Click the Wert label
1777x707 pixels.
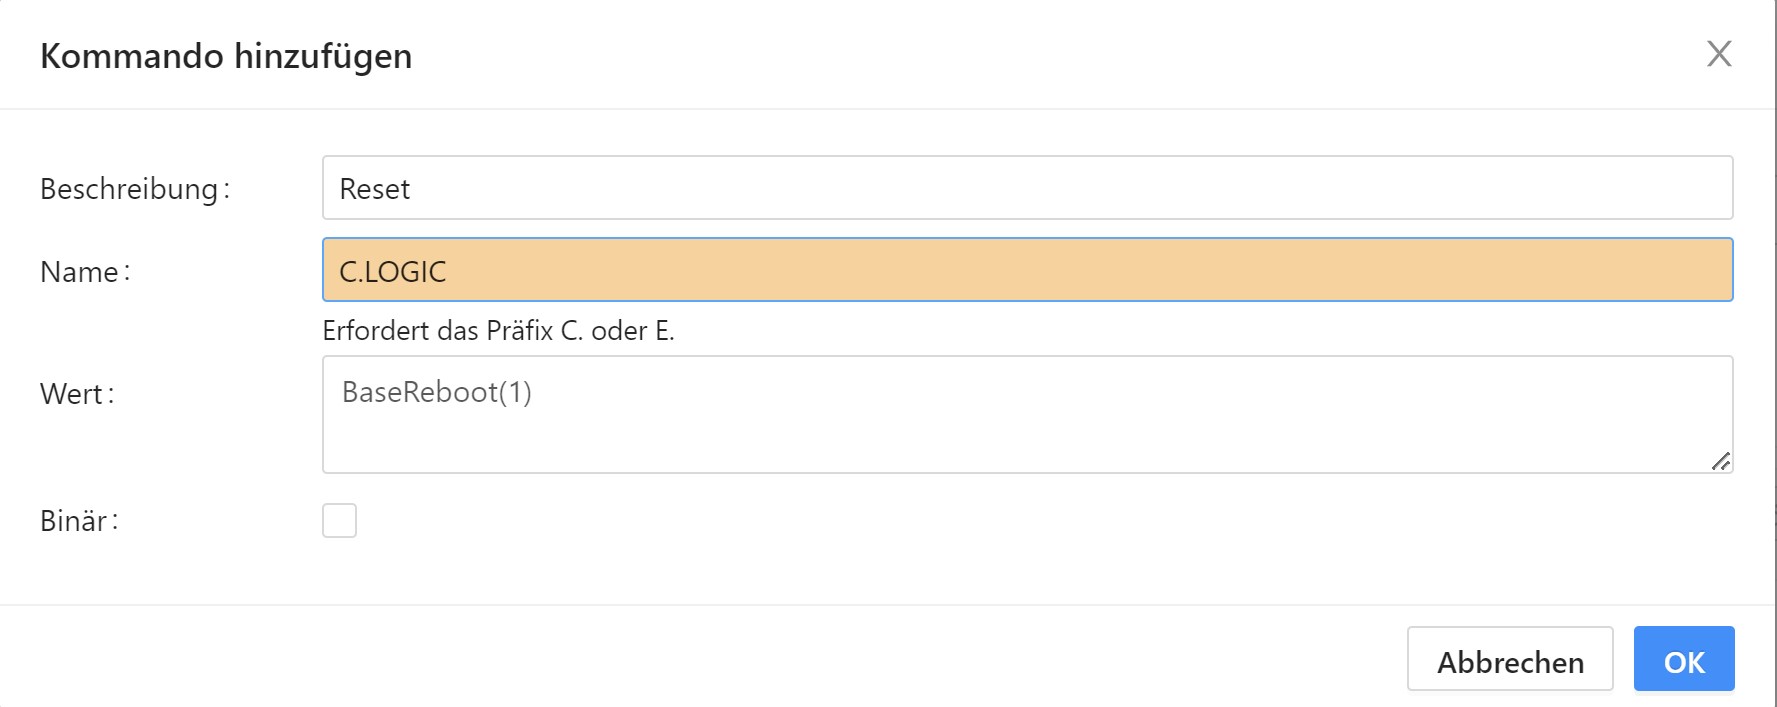tap(73, 394)
